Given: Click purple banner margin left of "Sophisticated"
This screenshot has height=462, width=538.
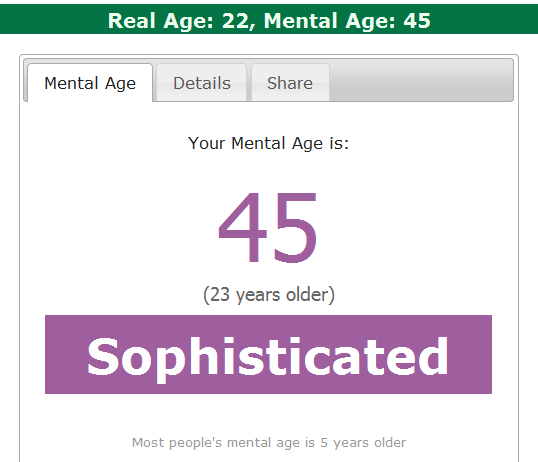Looking at the screenshot, I should (65, 354).
